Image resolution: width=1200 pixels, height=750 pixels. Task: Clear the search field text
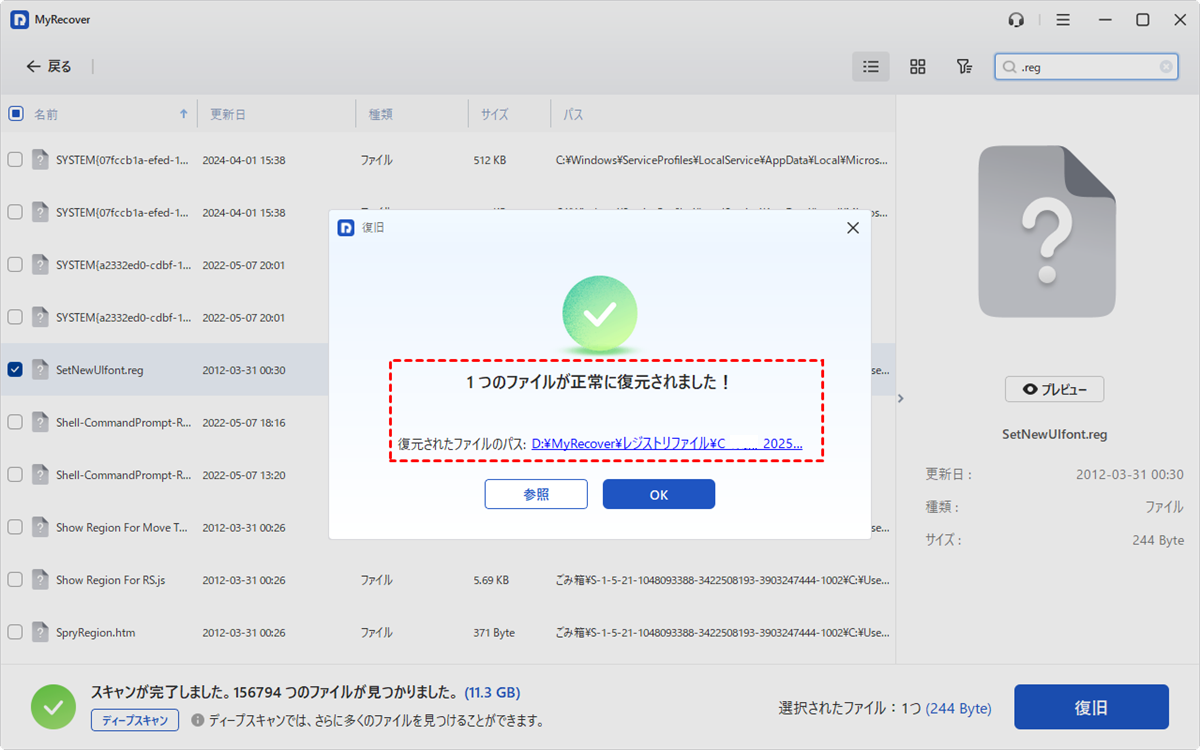click(1166, 67)
